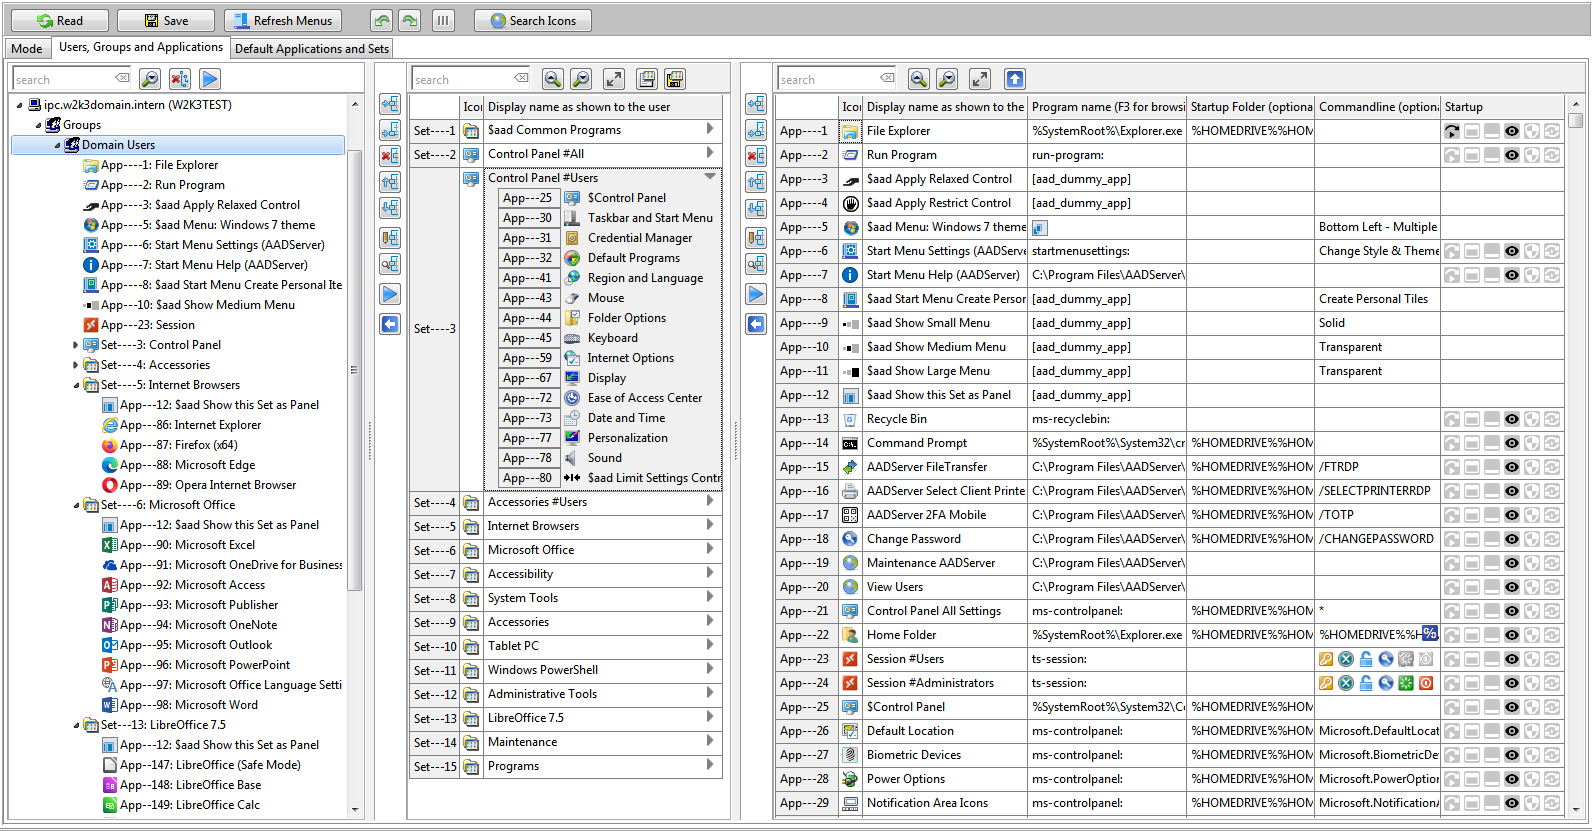Screen dimensions: 1592x831
Task: Switch to the Default Applications and Sets tab
Action: (311, 48)
